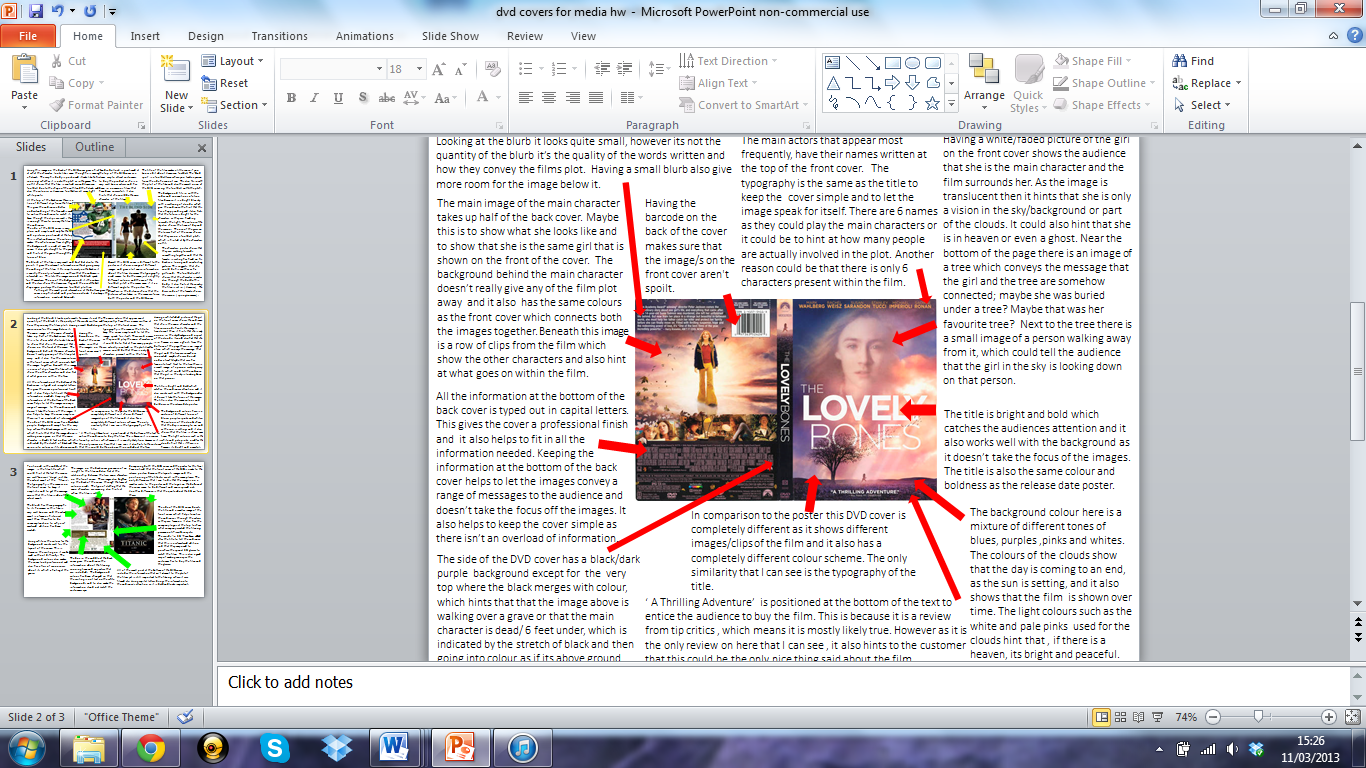Viewport: 1366px width, 768px height.
Task: Select the Isosceles Triangle shape
Action: click(831, 82)
